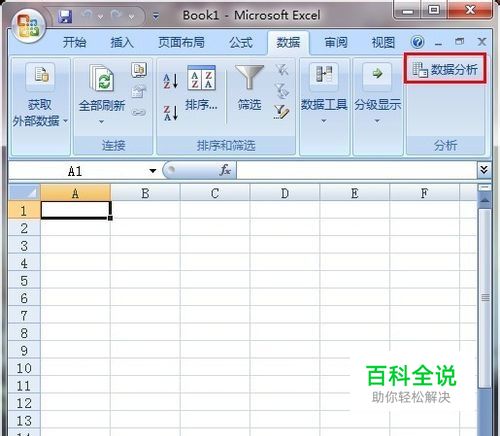Expand the 全部刷新 dropdown arrow
This screenshot has height=436, width=500.
101,122
